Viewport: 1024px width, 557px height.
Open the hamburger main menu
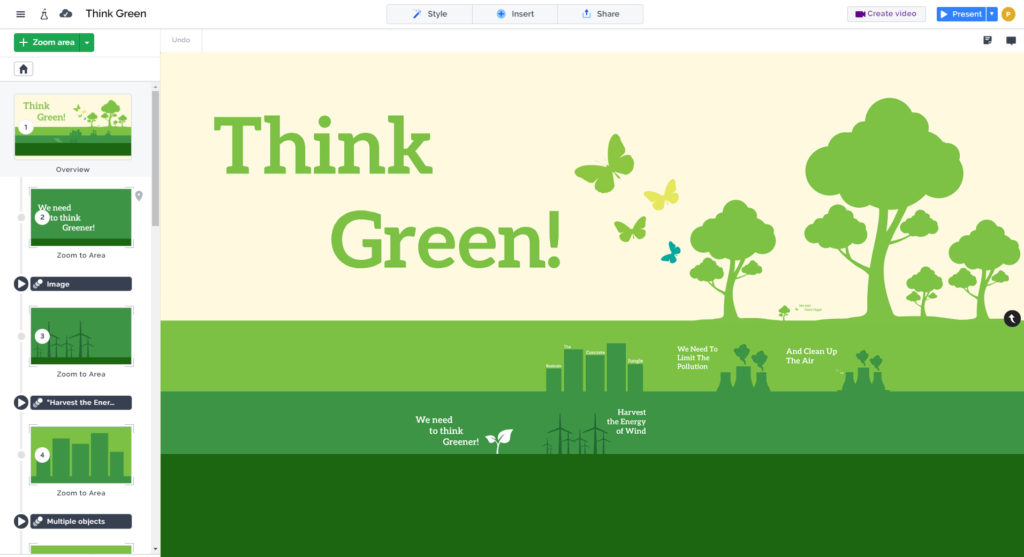[21, 14]
